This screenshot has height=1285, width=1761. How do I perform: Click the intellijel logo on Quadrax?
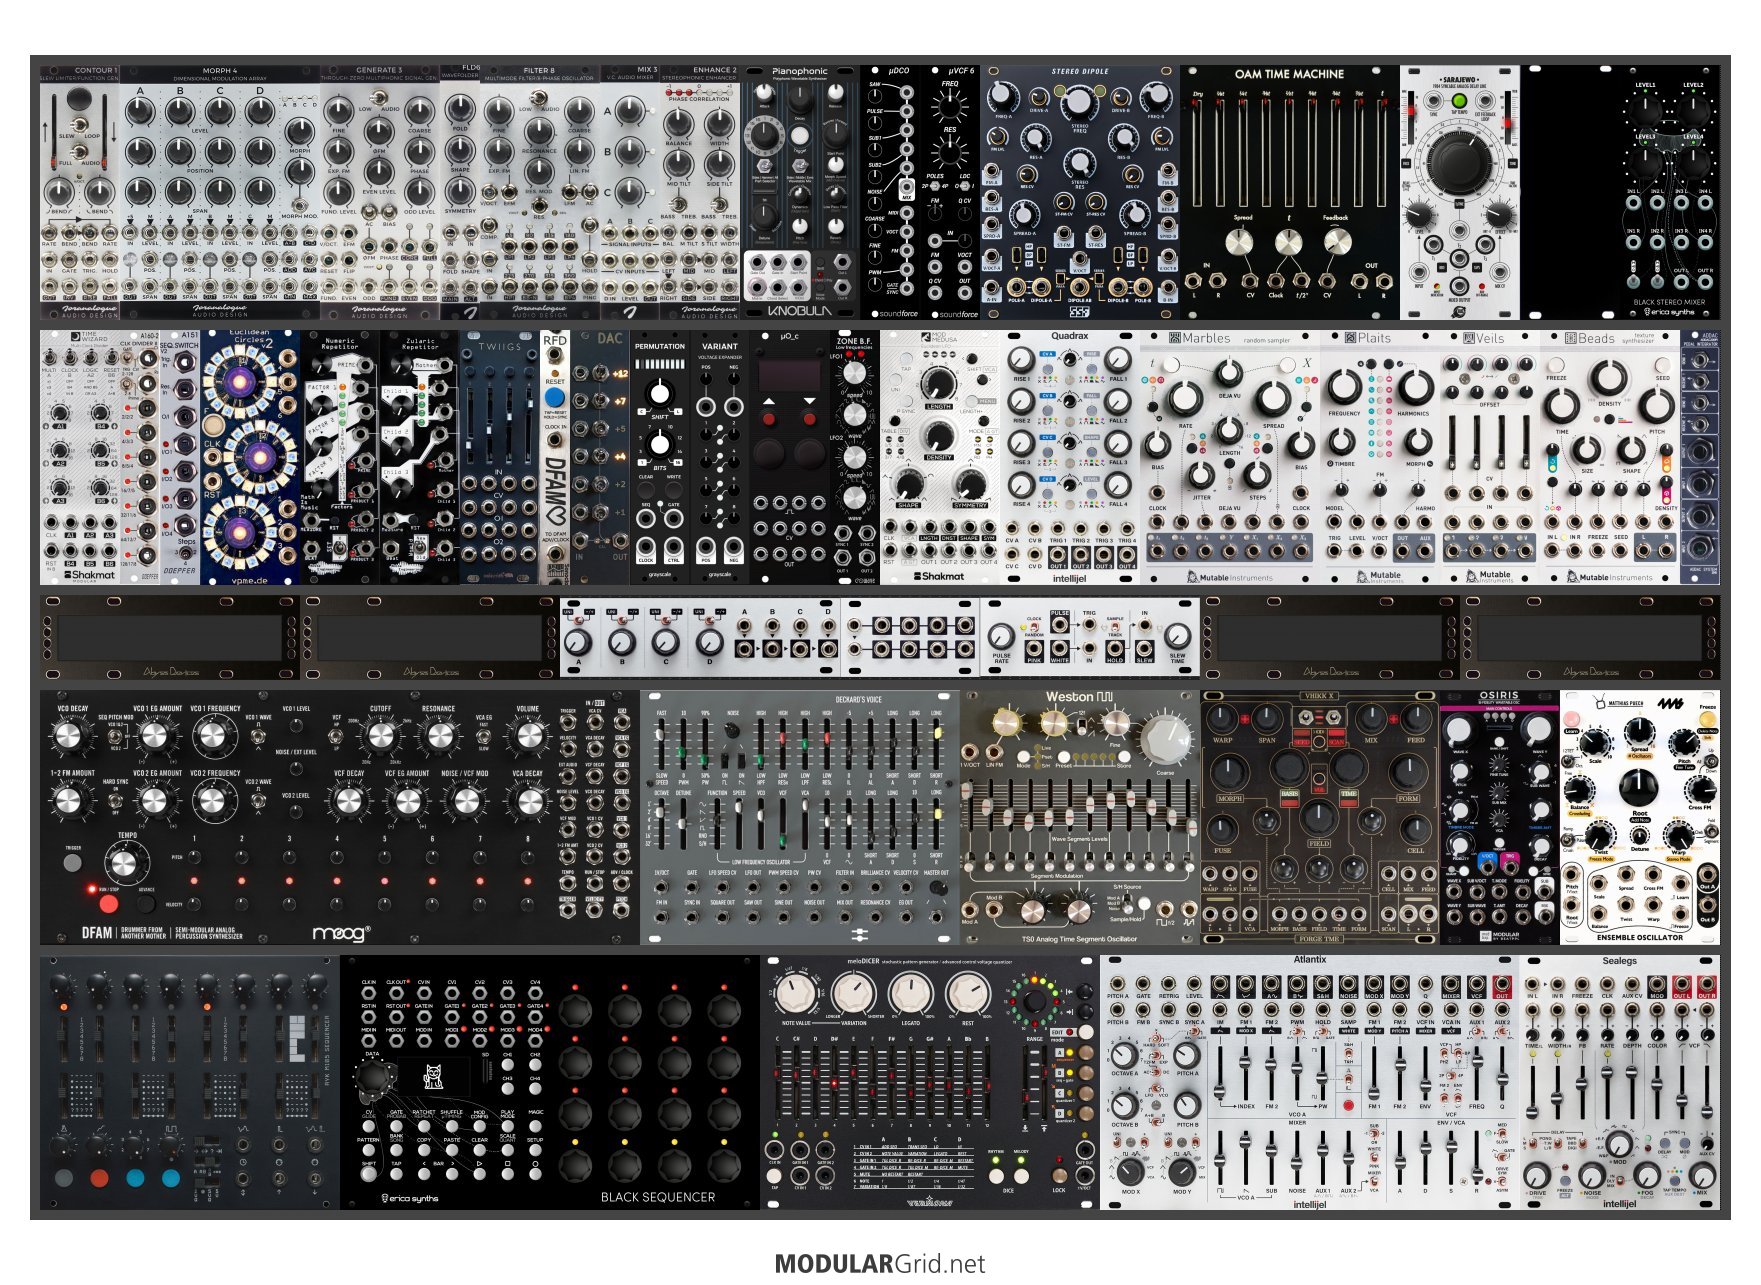click(x=1070, y=579)
